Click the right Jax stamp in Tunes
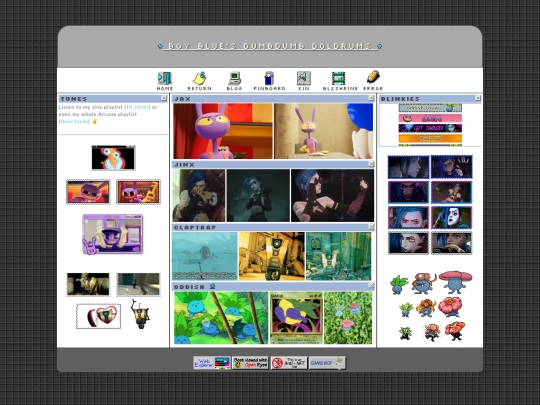This screenshot has width=540, height=405. pos(138,192)
